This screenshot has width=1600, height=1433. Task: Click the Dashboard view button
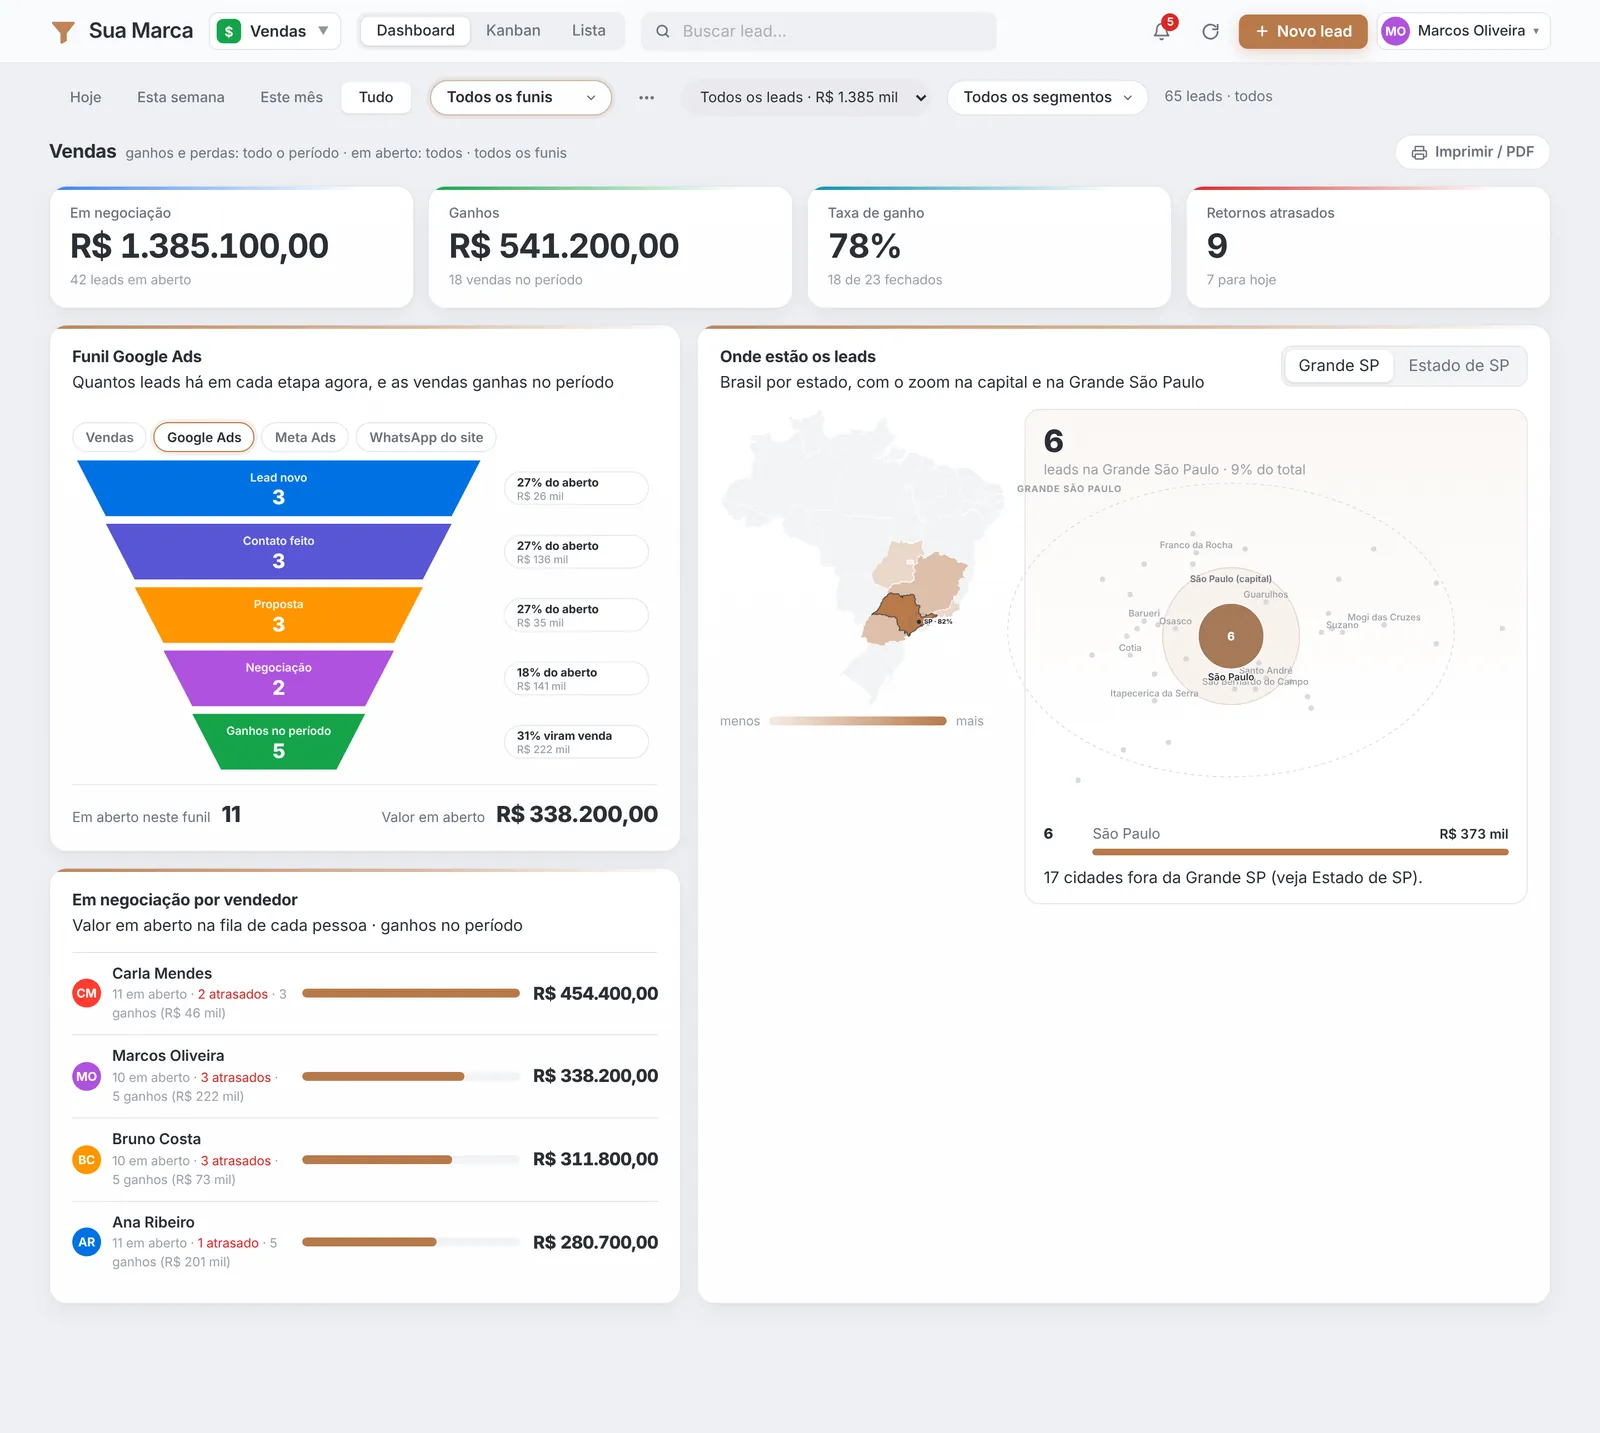pyautogui.click(x=415, y=31)
